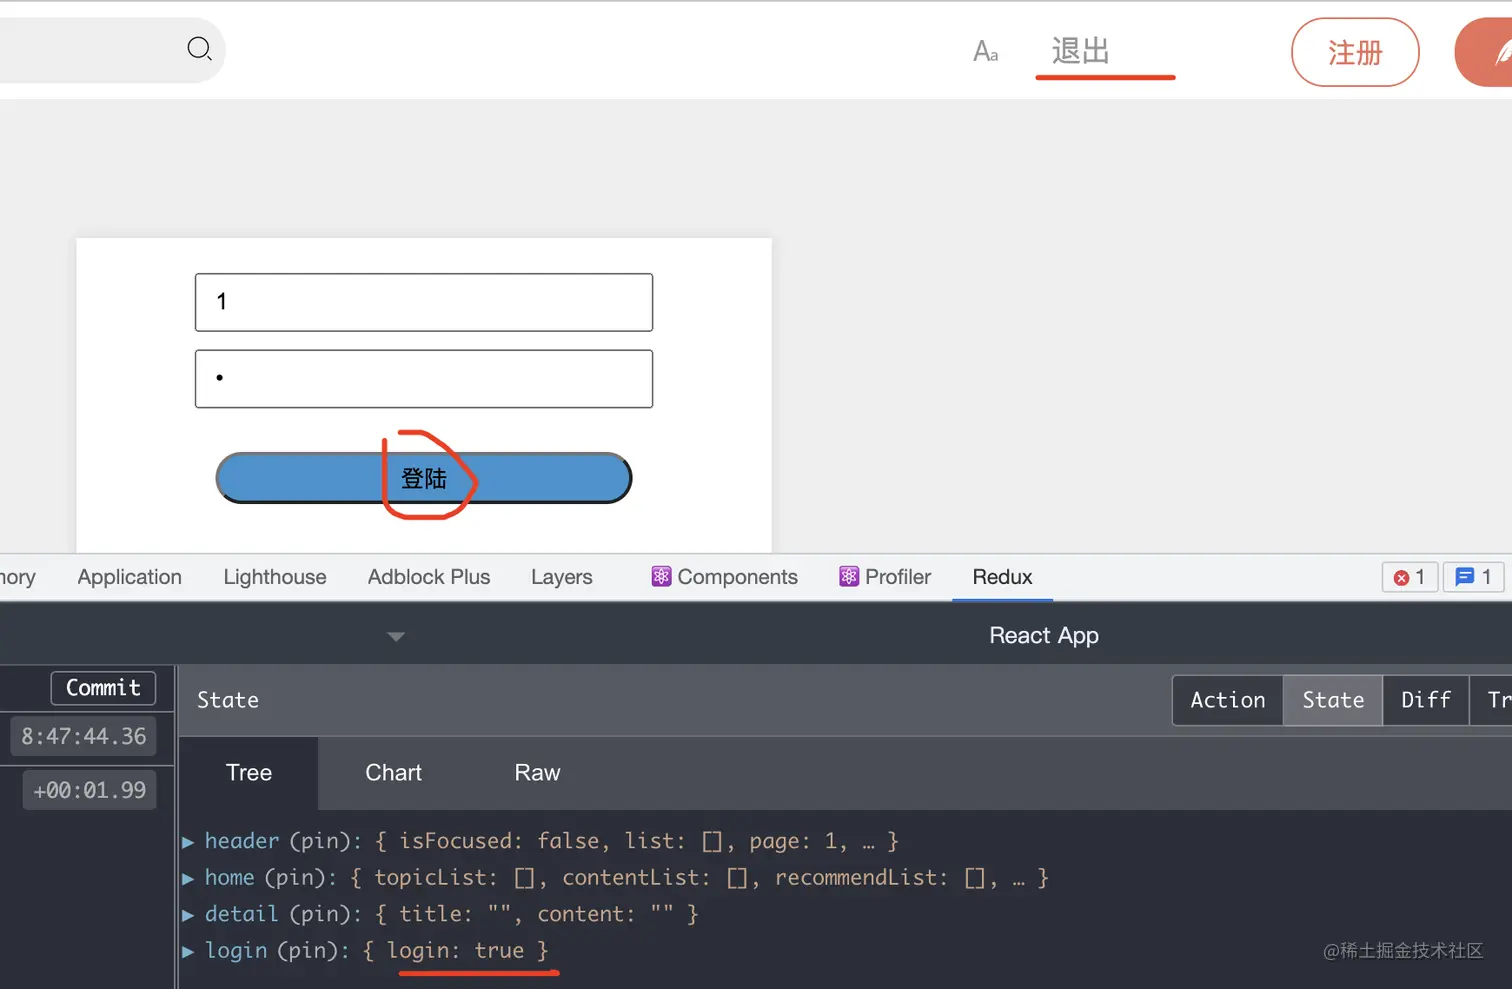Switch inspector to Action view
Screen dimensions: 1512x989
coord(1228,700)
